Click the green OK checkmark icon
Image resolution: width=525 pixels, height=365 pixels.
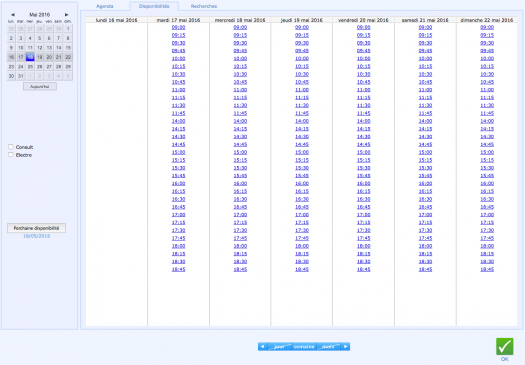point(505,346)
